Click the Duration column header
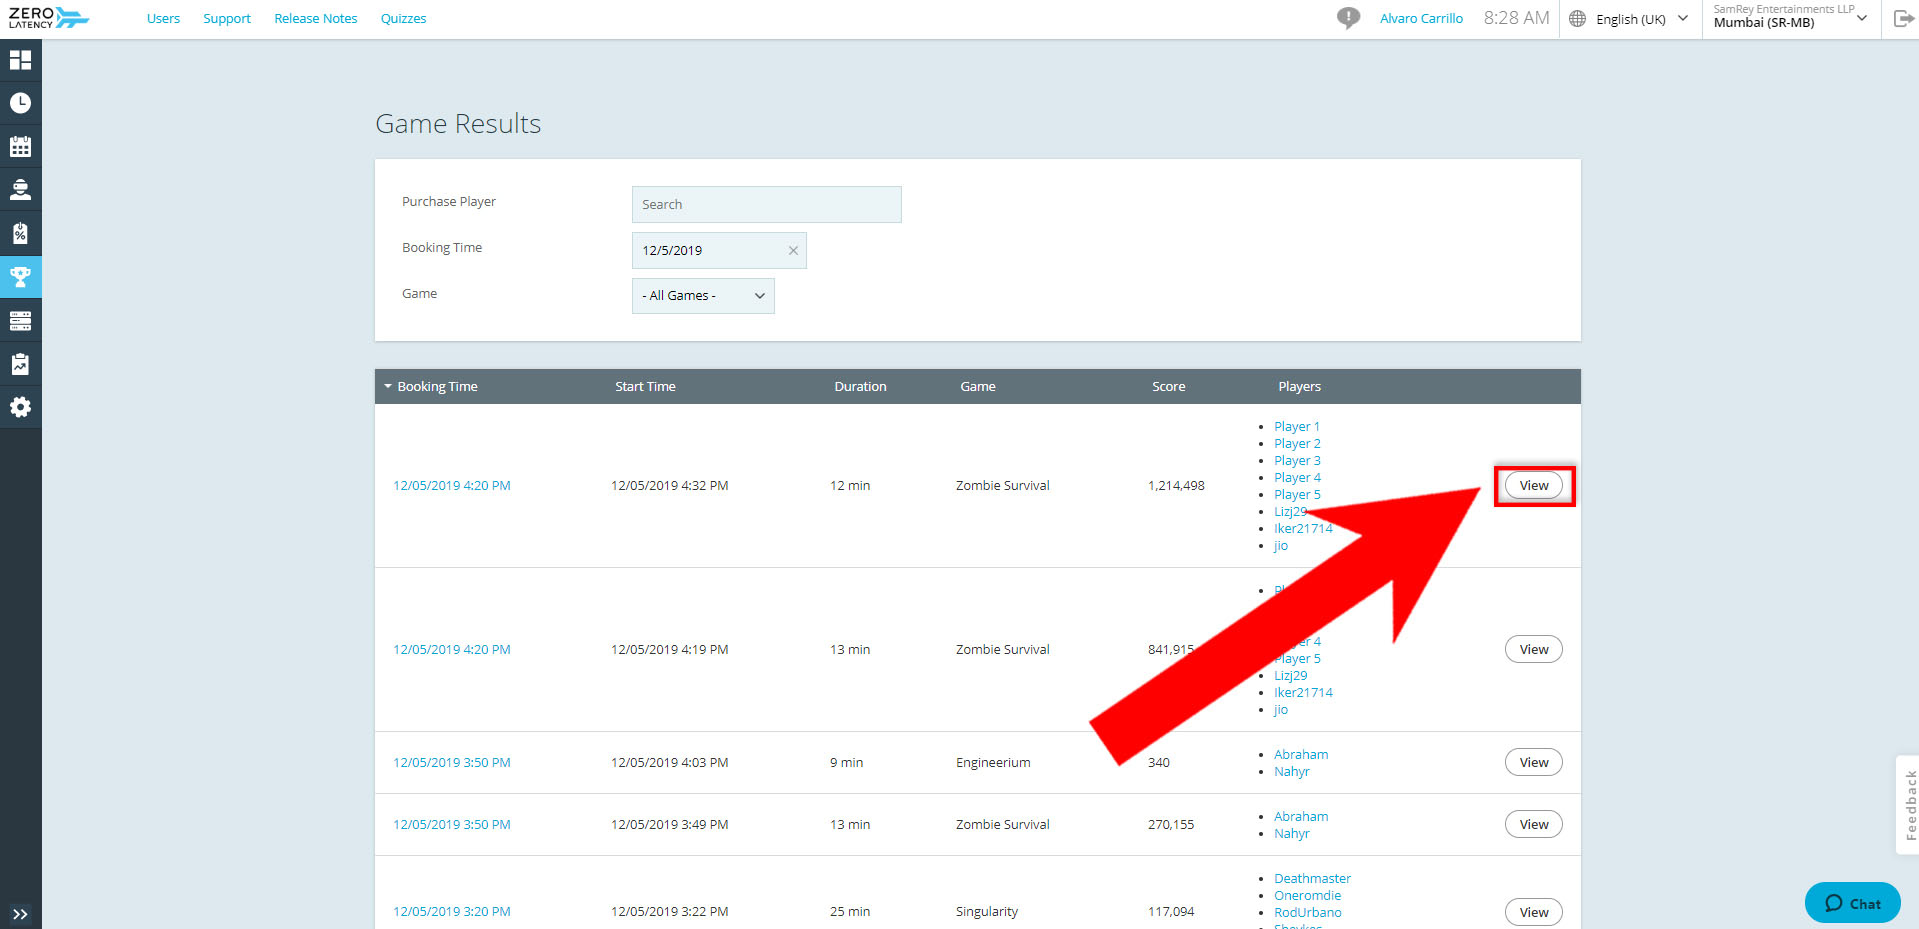Screen dimensions: 1919x929 click(x=860, y=387)
